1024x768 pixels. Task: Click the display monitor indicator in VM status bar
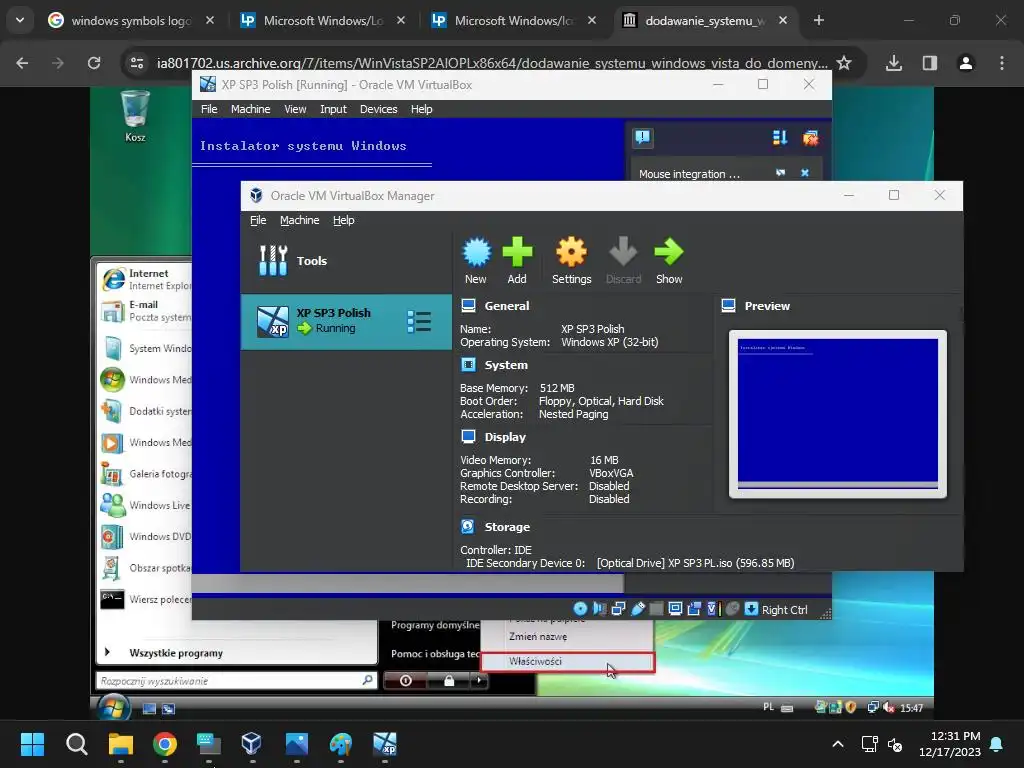[675, 609]
